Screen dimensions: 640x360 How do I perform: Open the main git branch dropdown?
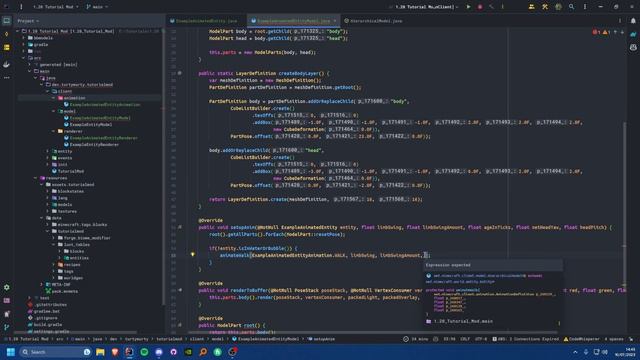pos(97,7)
